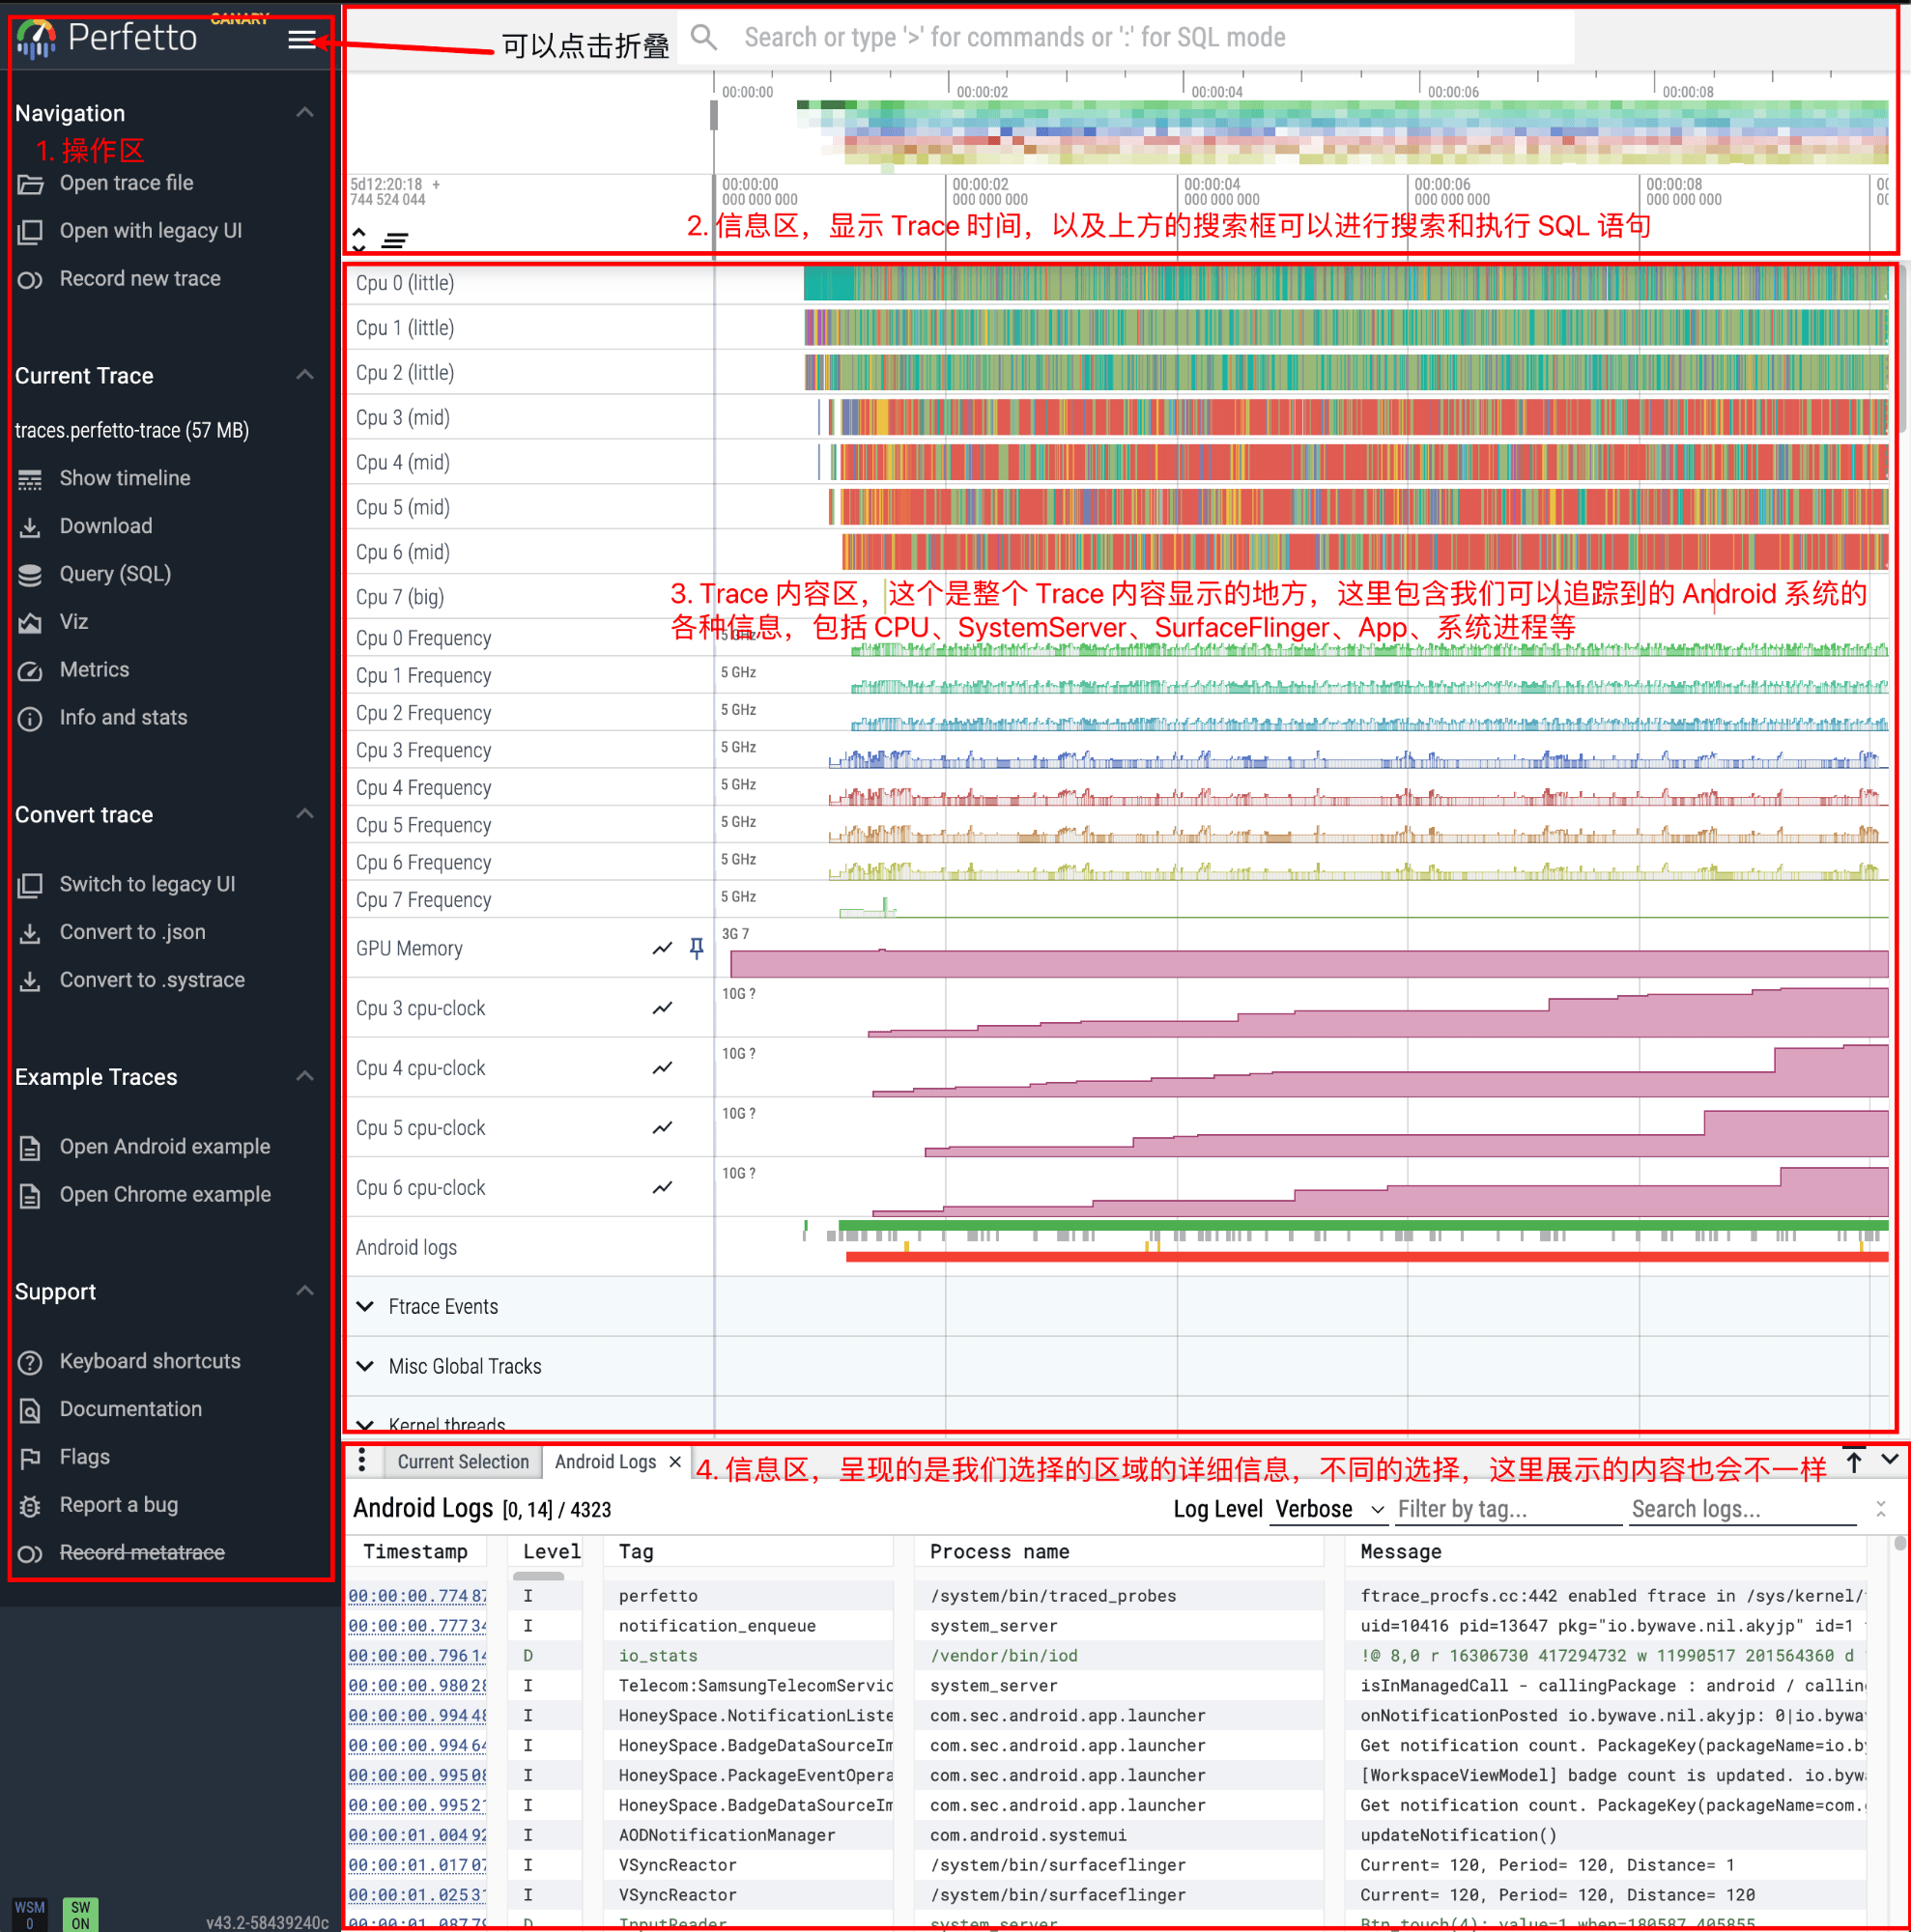Toggle graph mode on Cpu 3 cpu-clock track

(x=662, y=1008)
